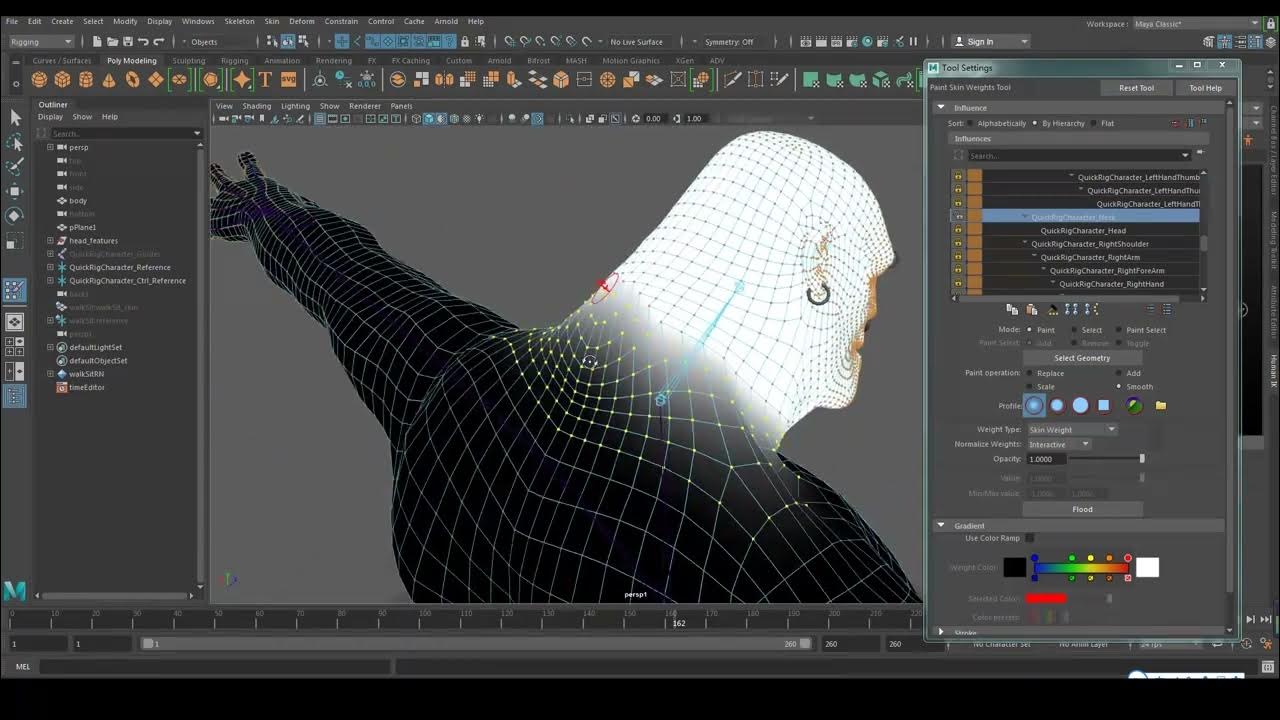Viewport: 1280px width, 720px height.
Task: Click the polygon type (T) shelf icon
Action: 266,80
